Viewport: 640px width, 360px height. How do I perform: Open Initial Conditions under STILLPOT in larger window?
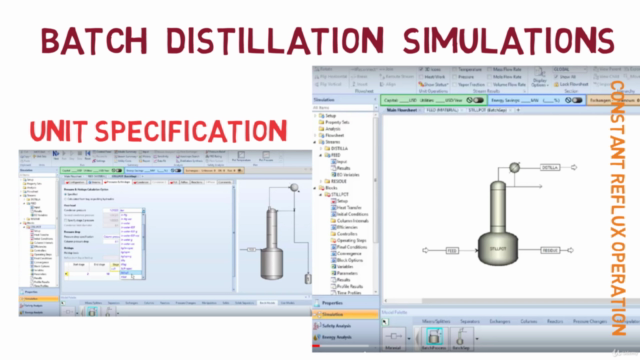click(x=349, y=214)
